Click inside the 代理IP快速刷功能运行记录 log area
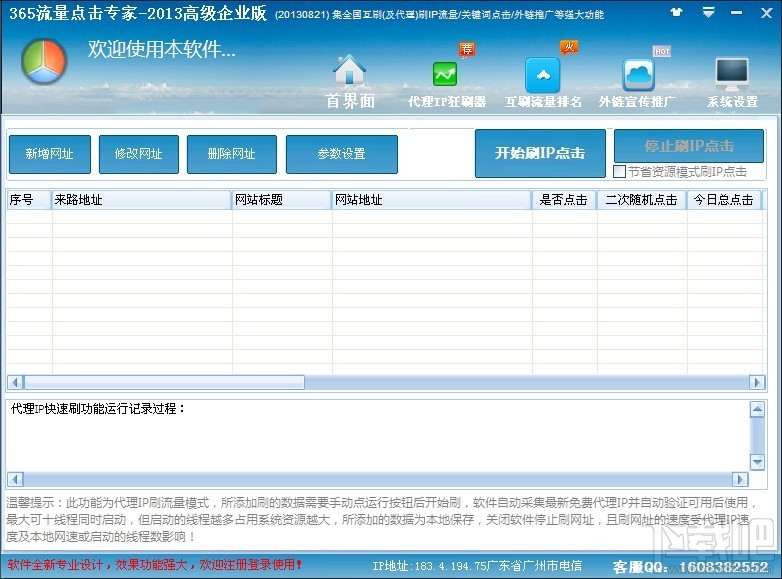 coord(378,436)
